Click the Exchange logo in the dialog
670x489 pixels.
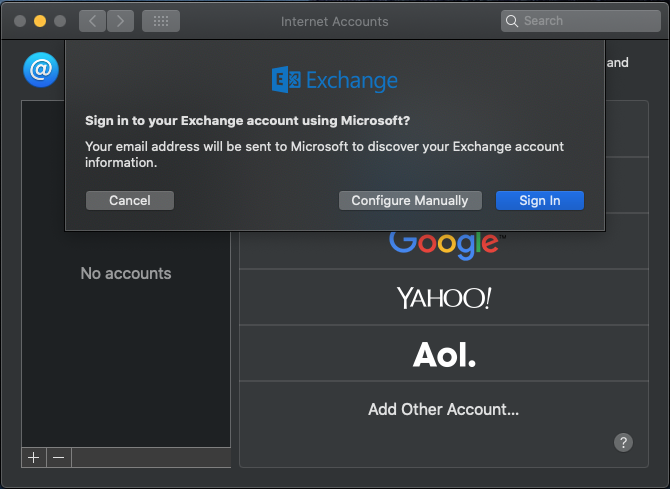point(334,80)
